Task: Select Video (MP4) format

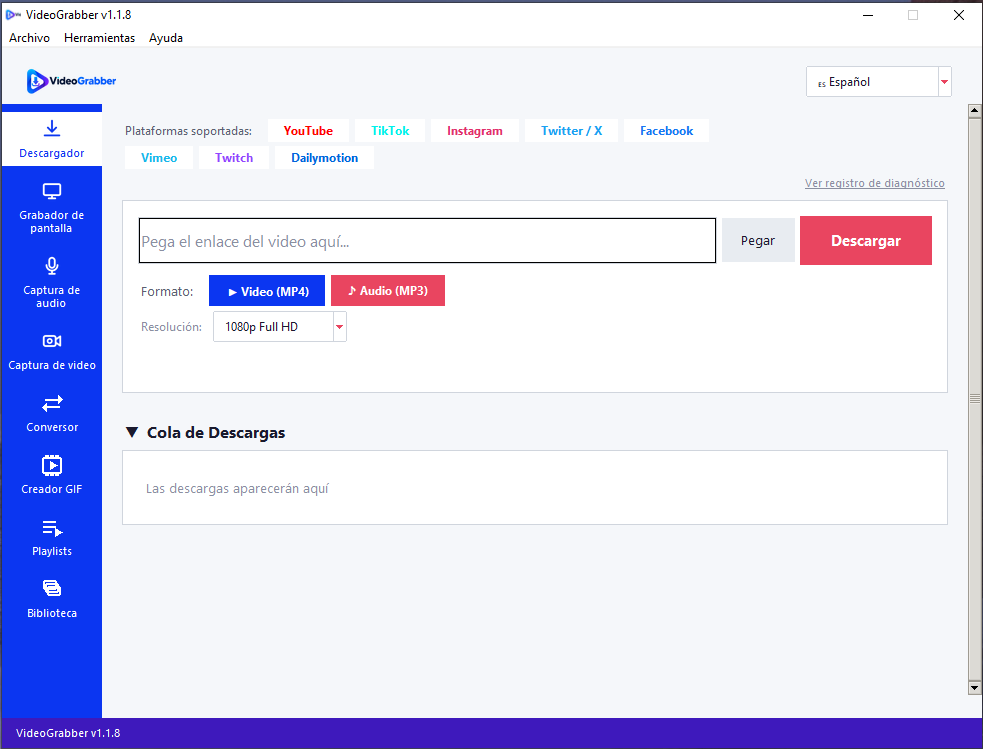Action: click(267, 291)
